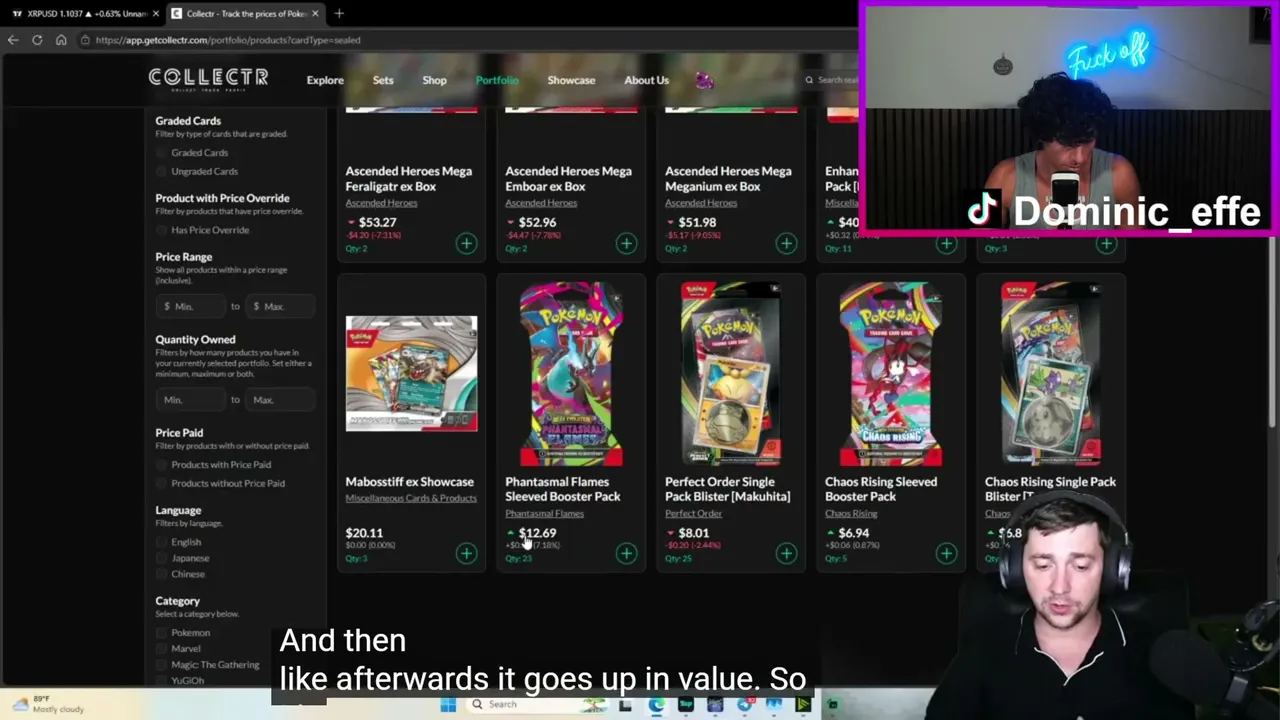Open the Collectr logo home link
This screenshot has height=720, width=1280.
(x=208, y=79)
